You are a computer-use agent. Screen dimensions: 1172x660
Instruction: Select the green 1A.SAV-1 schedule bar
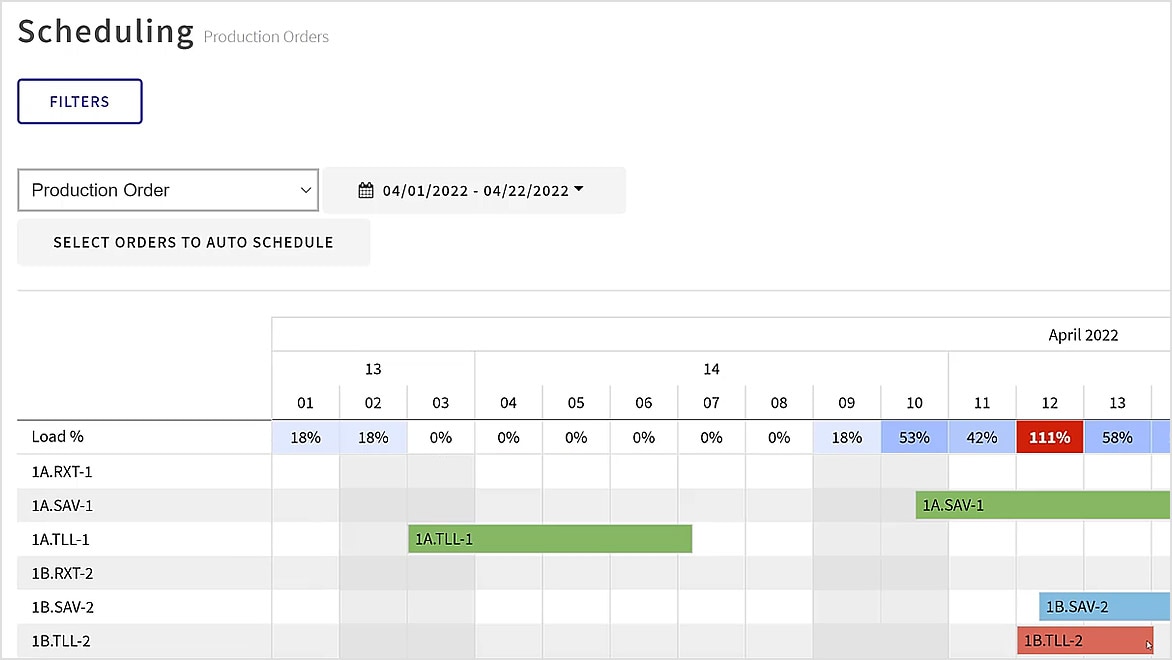pyautogui.click(x=1040, y=505)
